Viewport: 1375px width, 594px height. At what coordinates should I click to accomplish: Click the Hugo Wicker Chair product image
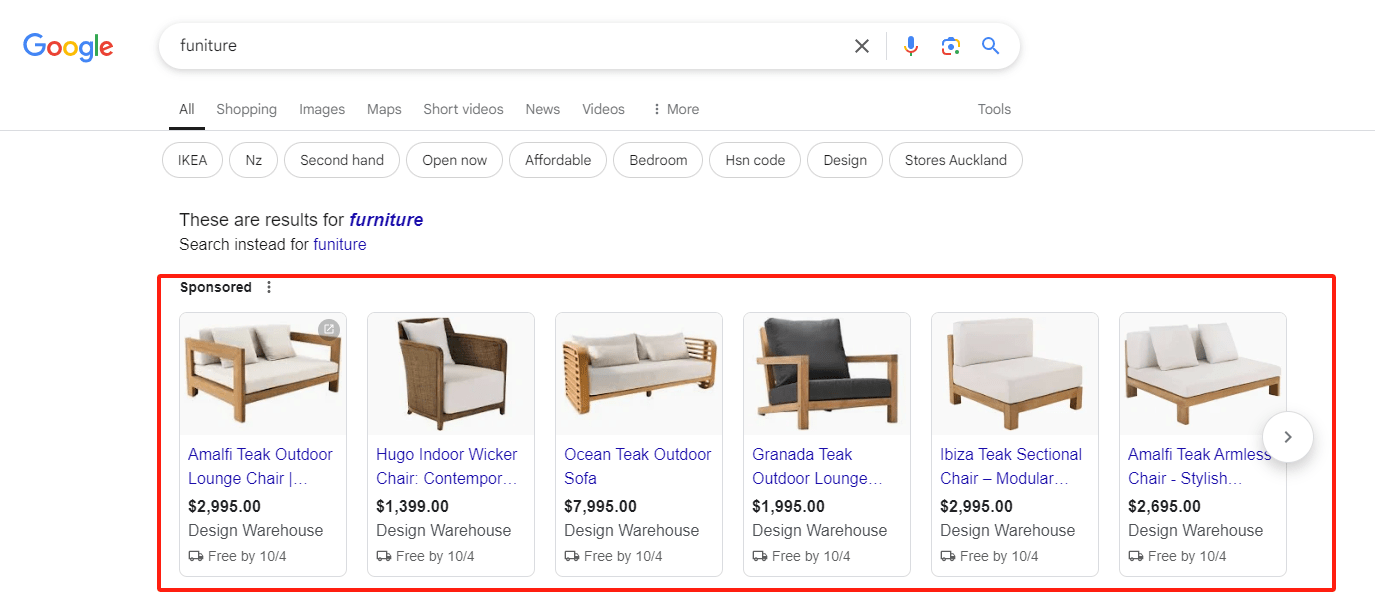tap(451, 374)
